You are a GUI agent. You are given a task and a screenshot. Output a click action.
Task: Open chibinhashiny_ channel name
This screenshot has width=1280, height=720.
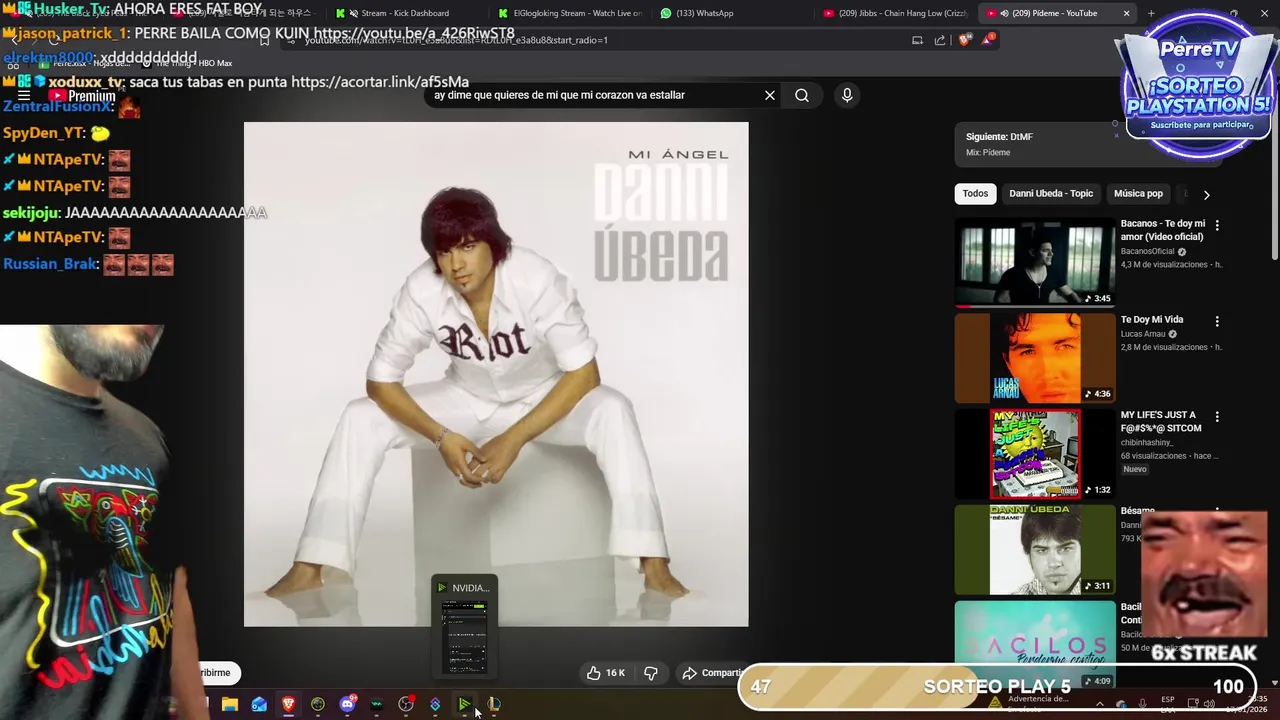pos(1147,442)
